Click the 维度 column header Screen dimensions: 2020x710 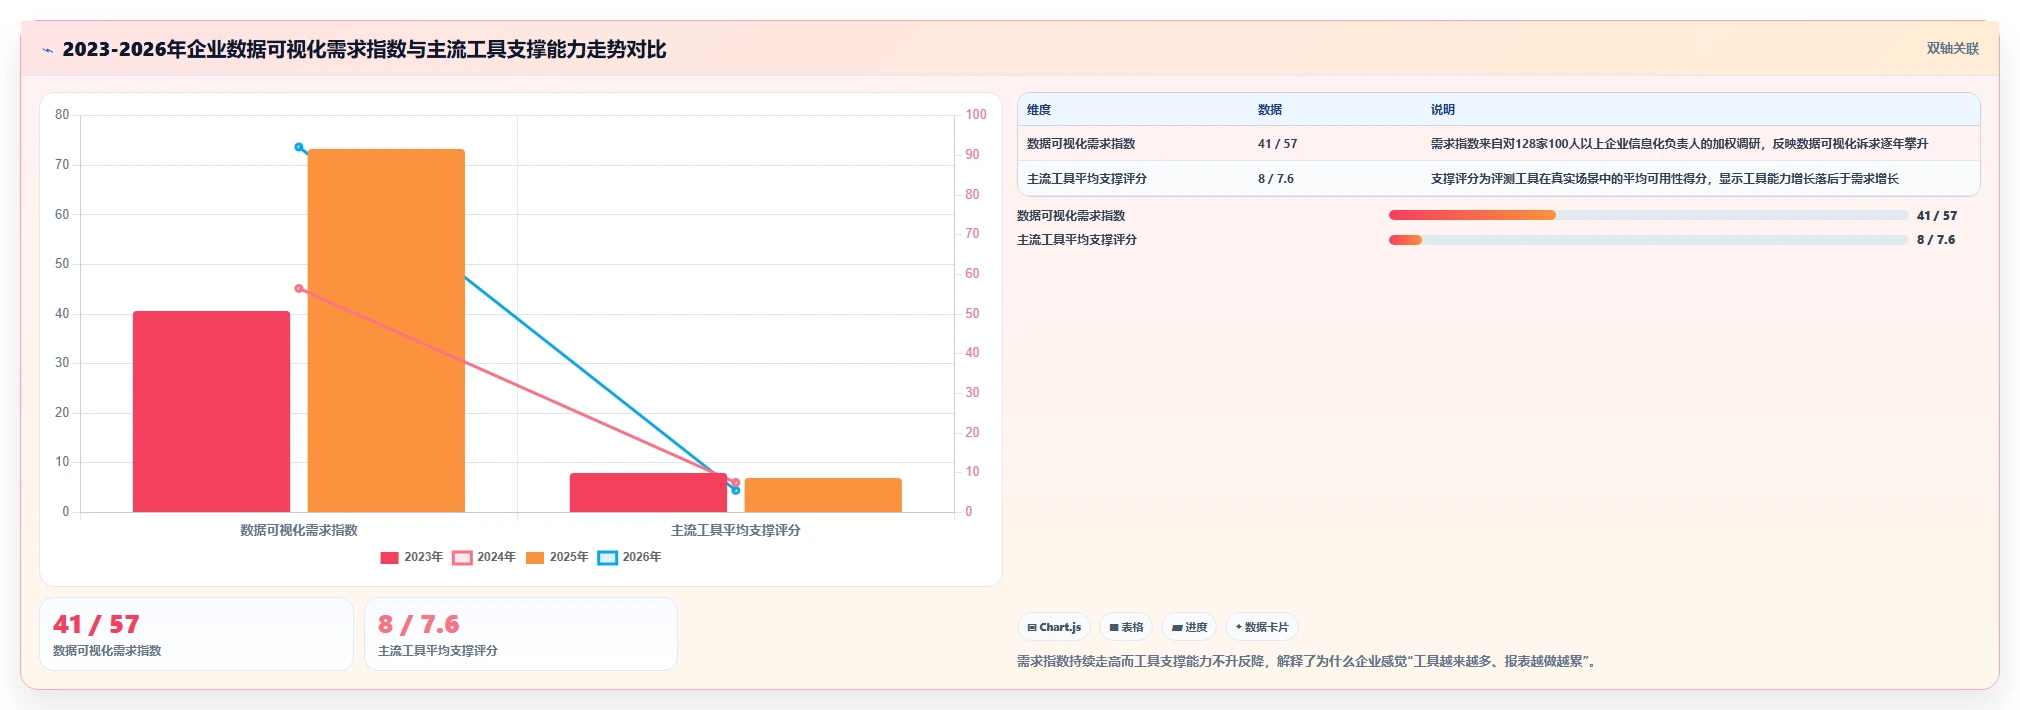tap(1039, 110)
